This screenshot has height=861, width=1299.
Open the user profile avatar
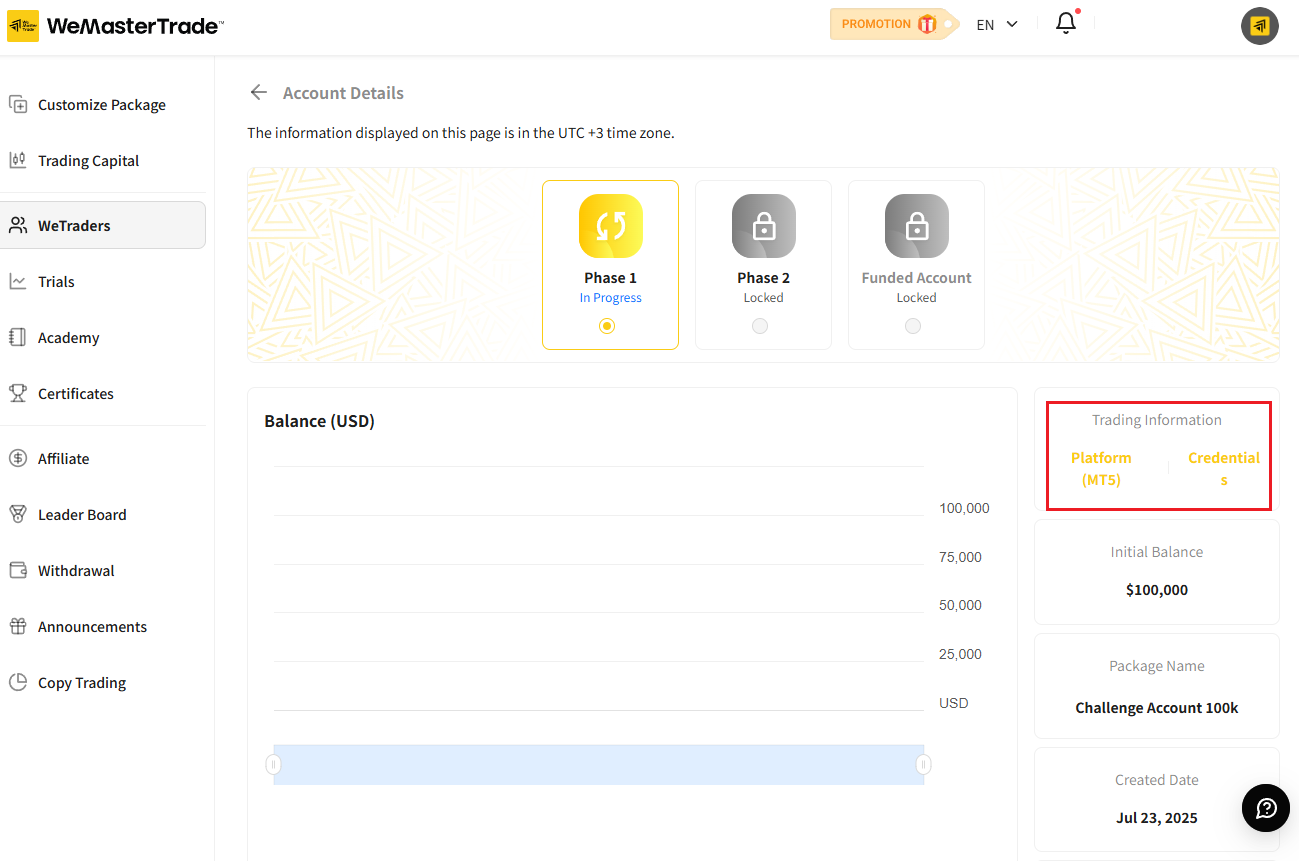pos(1260,26)
